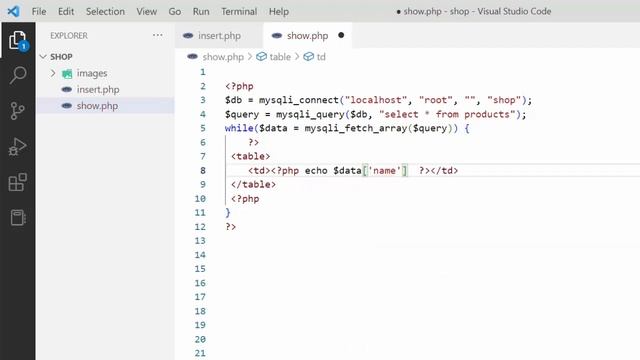Expand the images folder chevron
Image resolution: width=640 pixels, height=360 pixels.
pos(53,73)
